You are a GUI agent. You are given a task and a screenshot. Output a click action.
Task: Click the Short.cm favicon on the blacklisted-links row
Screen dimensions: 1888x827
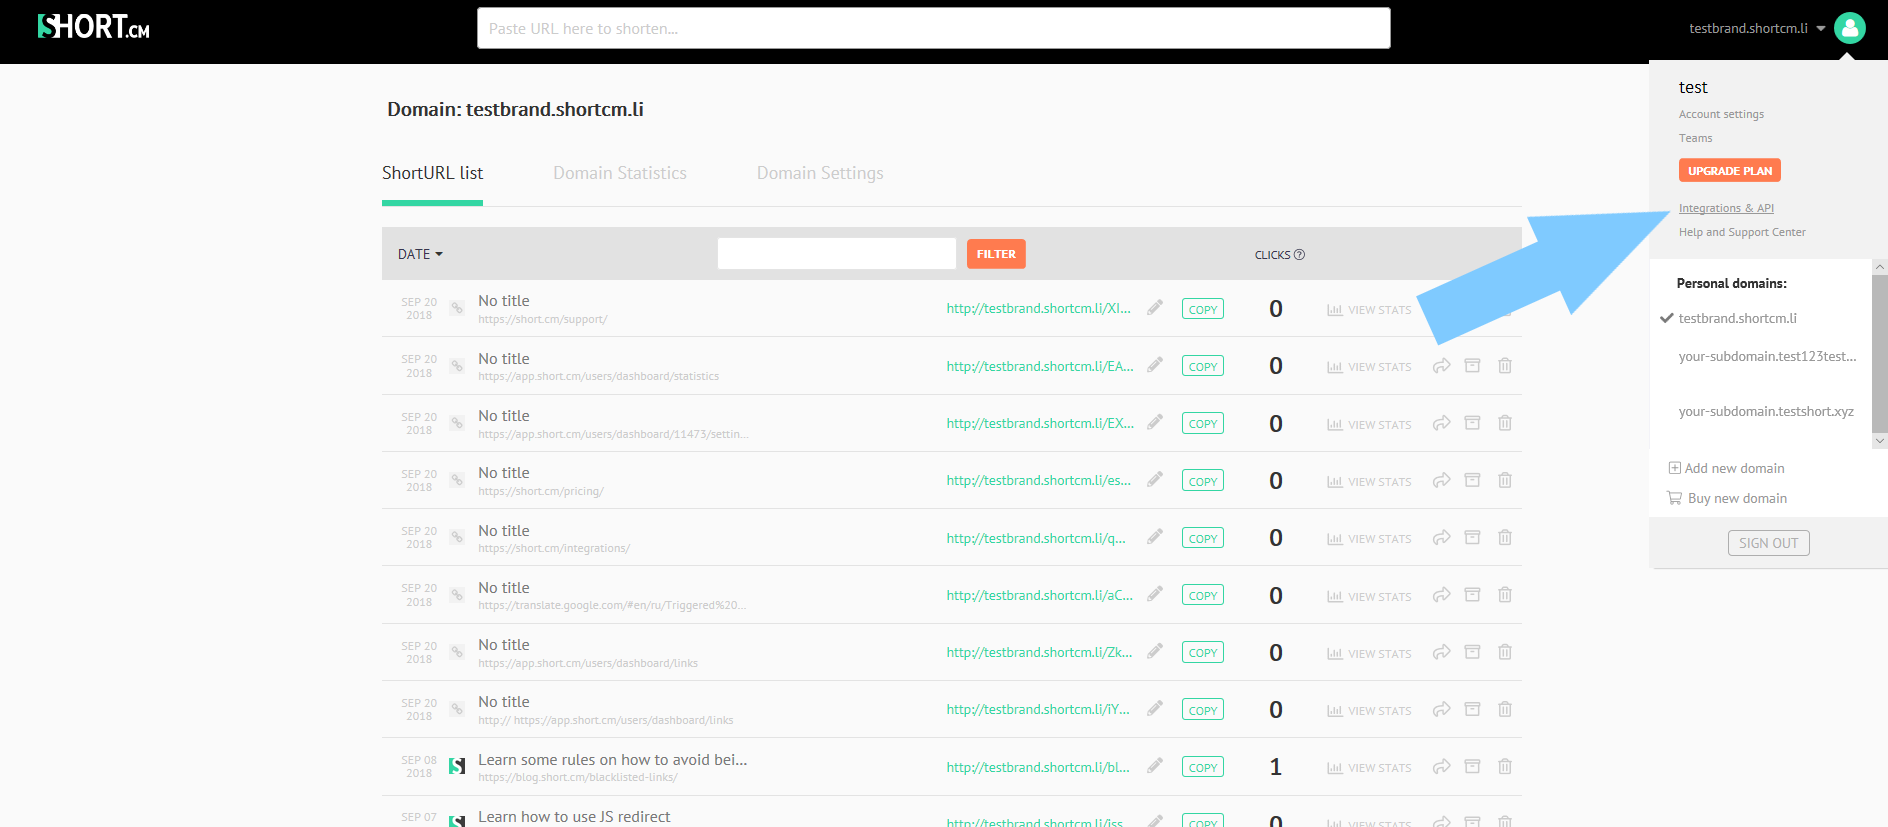point(457,766)
